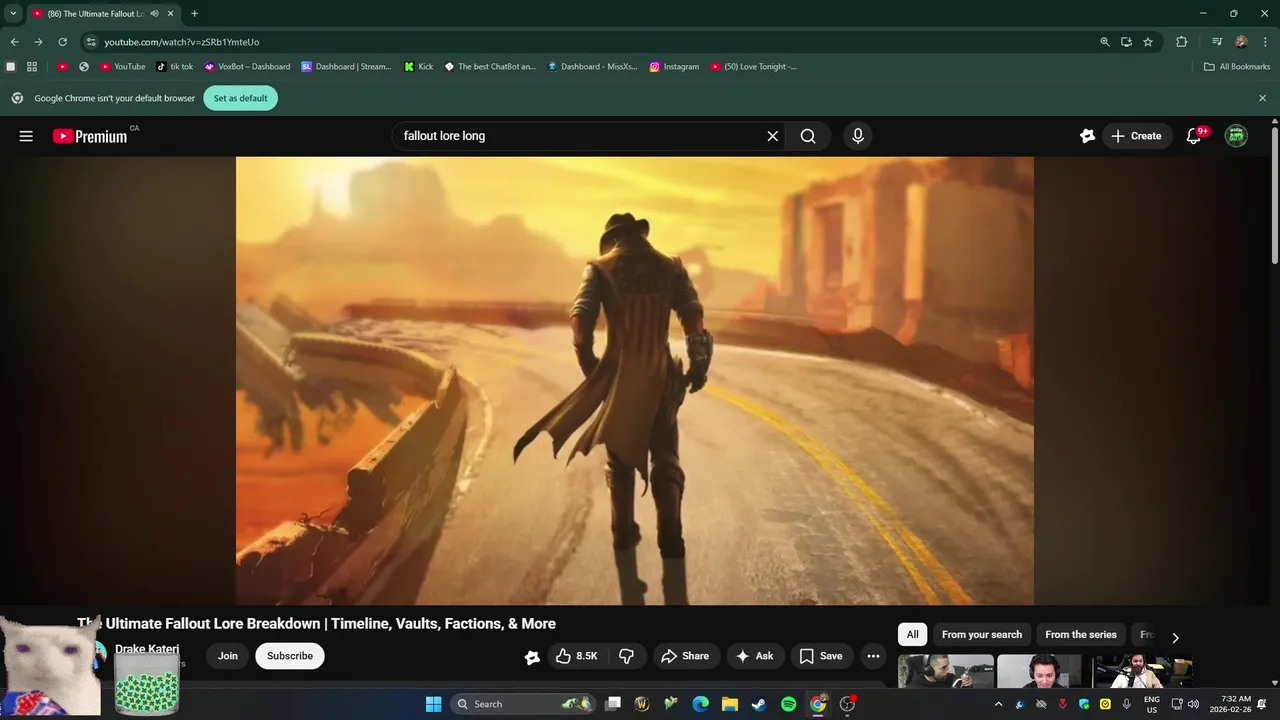1280x720 pixels.
Task: Open Chrome profile avatar
Action: (1241, 42)
